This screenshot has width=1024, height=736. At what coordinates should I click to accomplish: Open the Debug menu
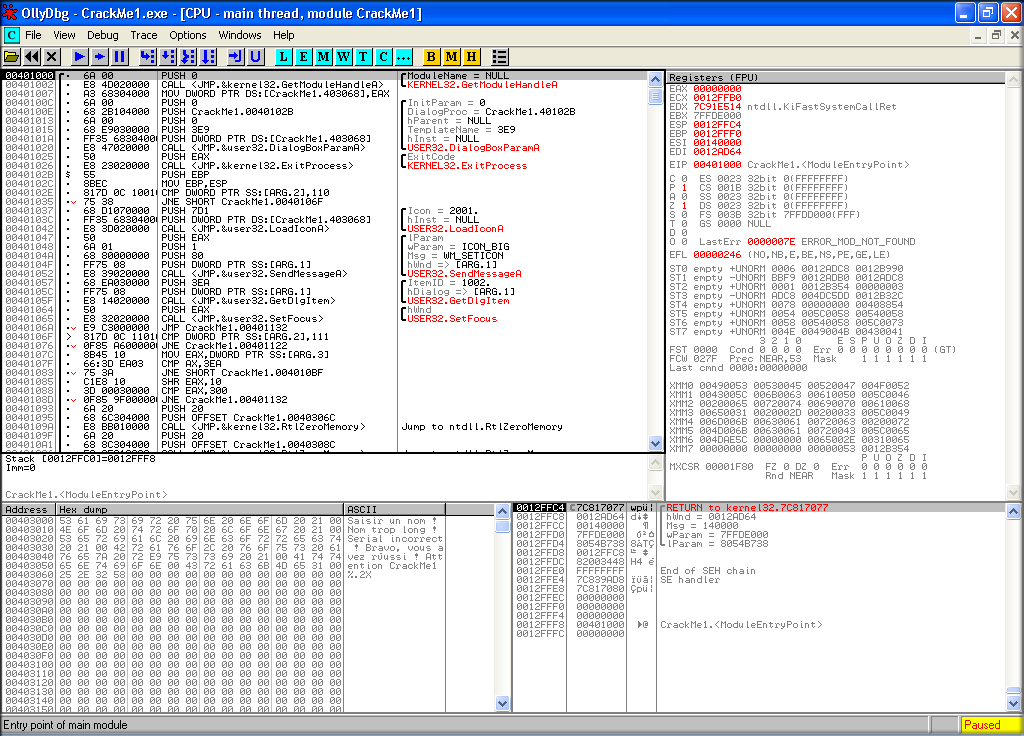pos(103,35)
